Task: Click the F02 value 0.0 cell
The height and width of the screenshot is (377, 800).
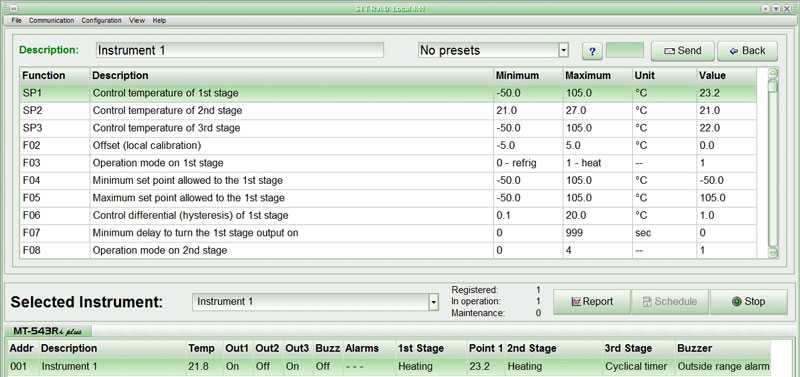Action: pyautogui.click(x=726, y=145)
